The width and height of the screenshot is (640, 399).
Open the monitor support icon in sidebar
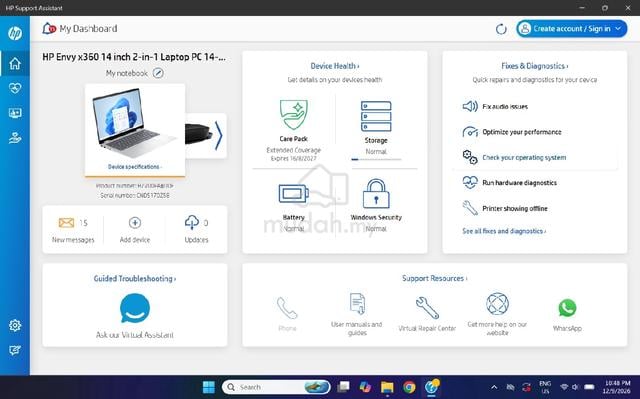(15, 113)
